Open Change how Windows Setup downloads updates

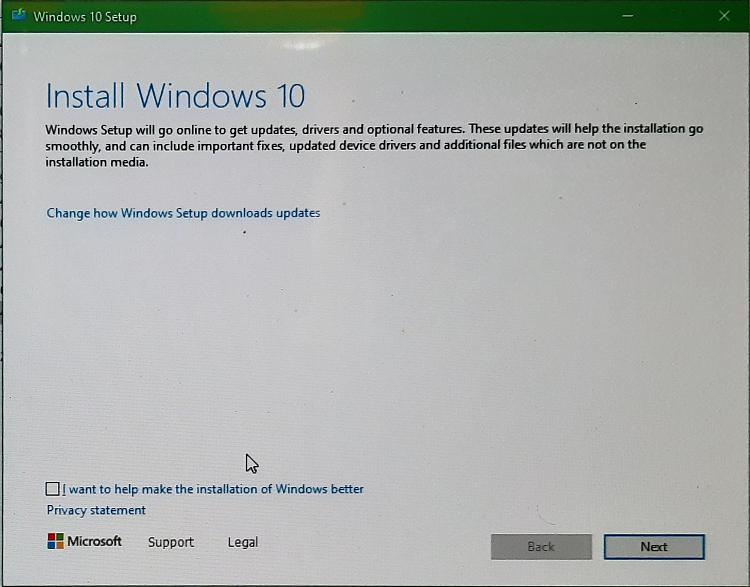coord(183,213)
